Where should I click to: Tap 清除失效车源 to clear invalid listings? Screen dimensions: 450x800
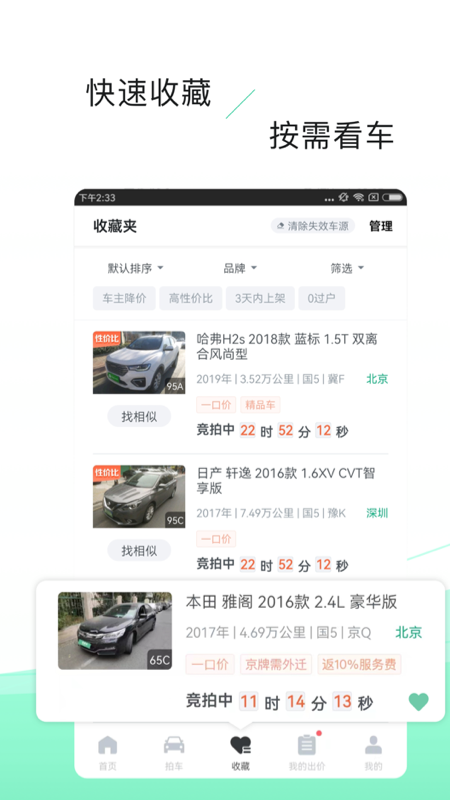pos(313,226)
